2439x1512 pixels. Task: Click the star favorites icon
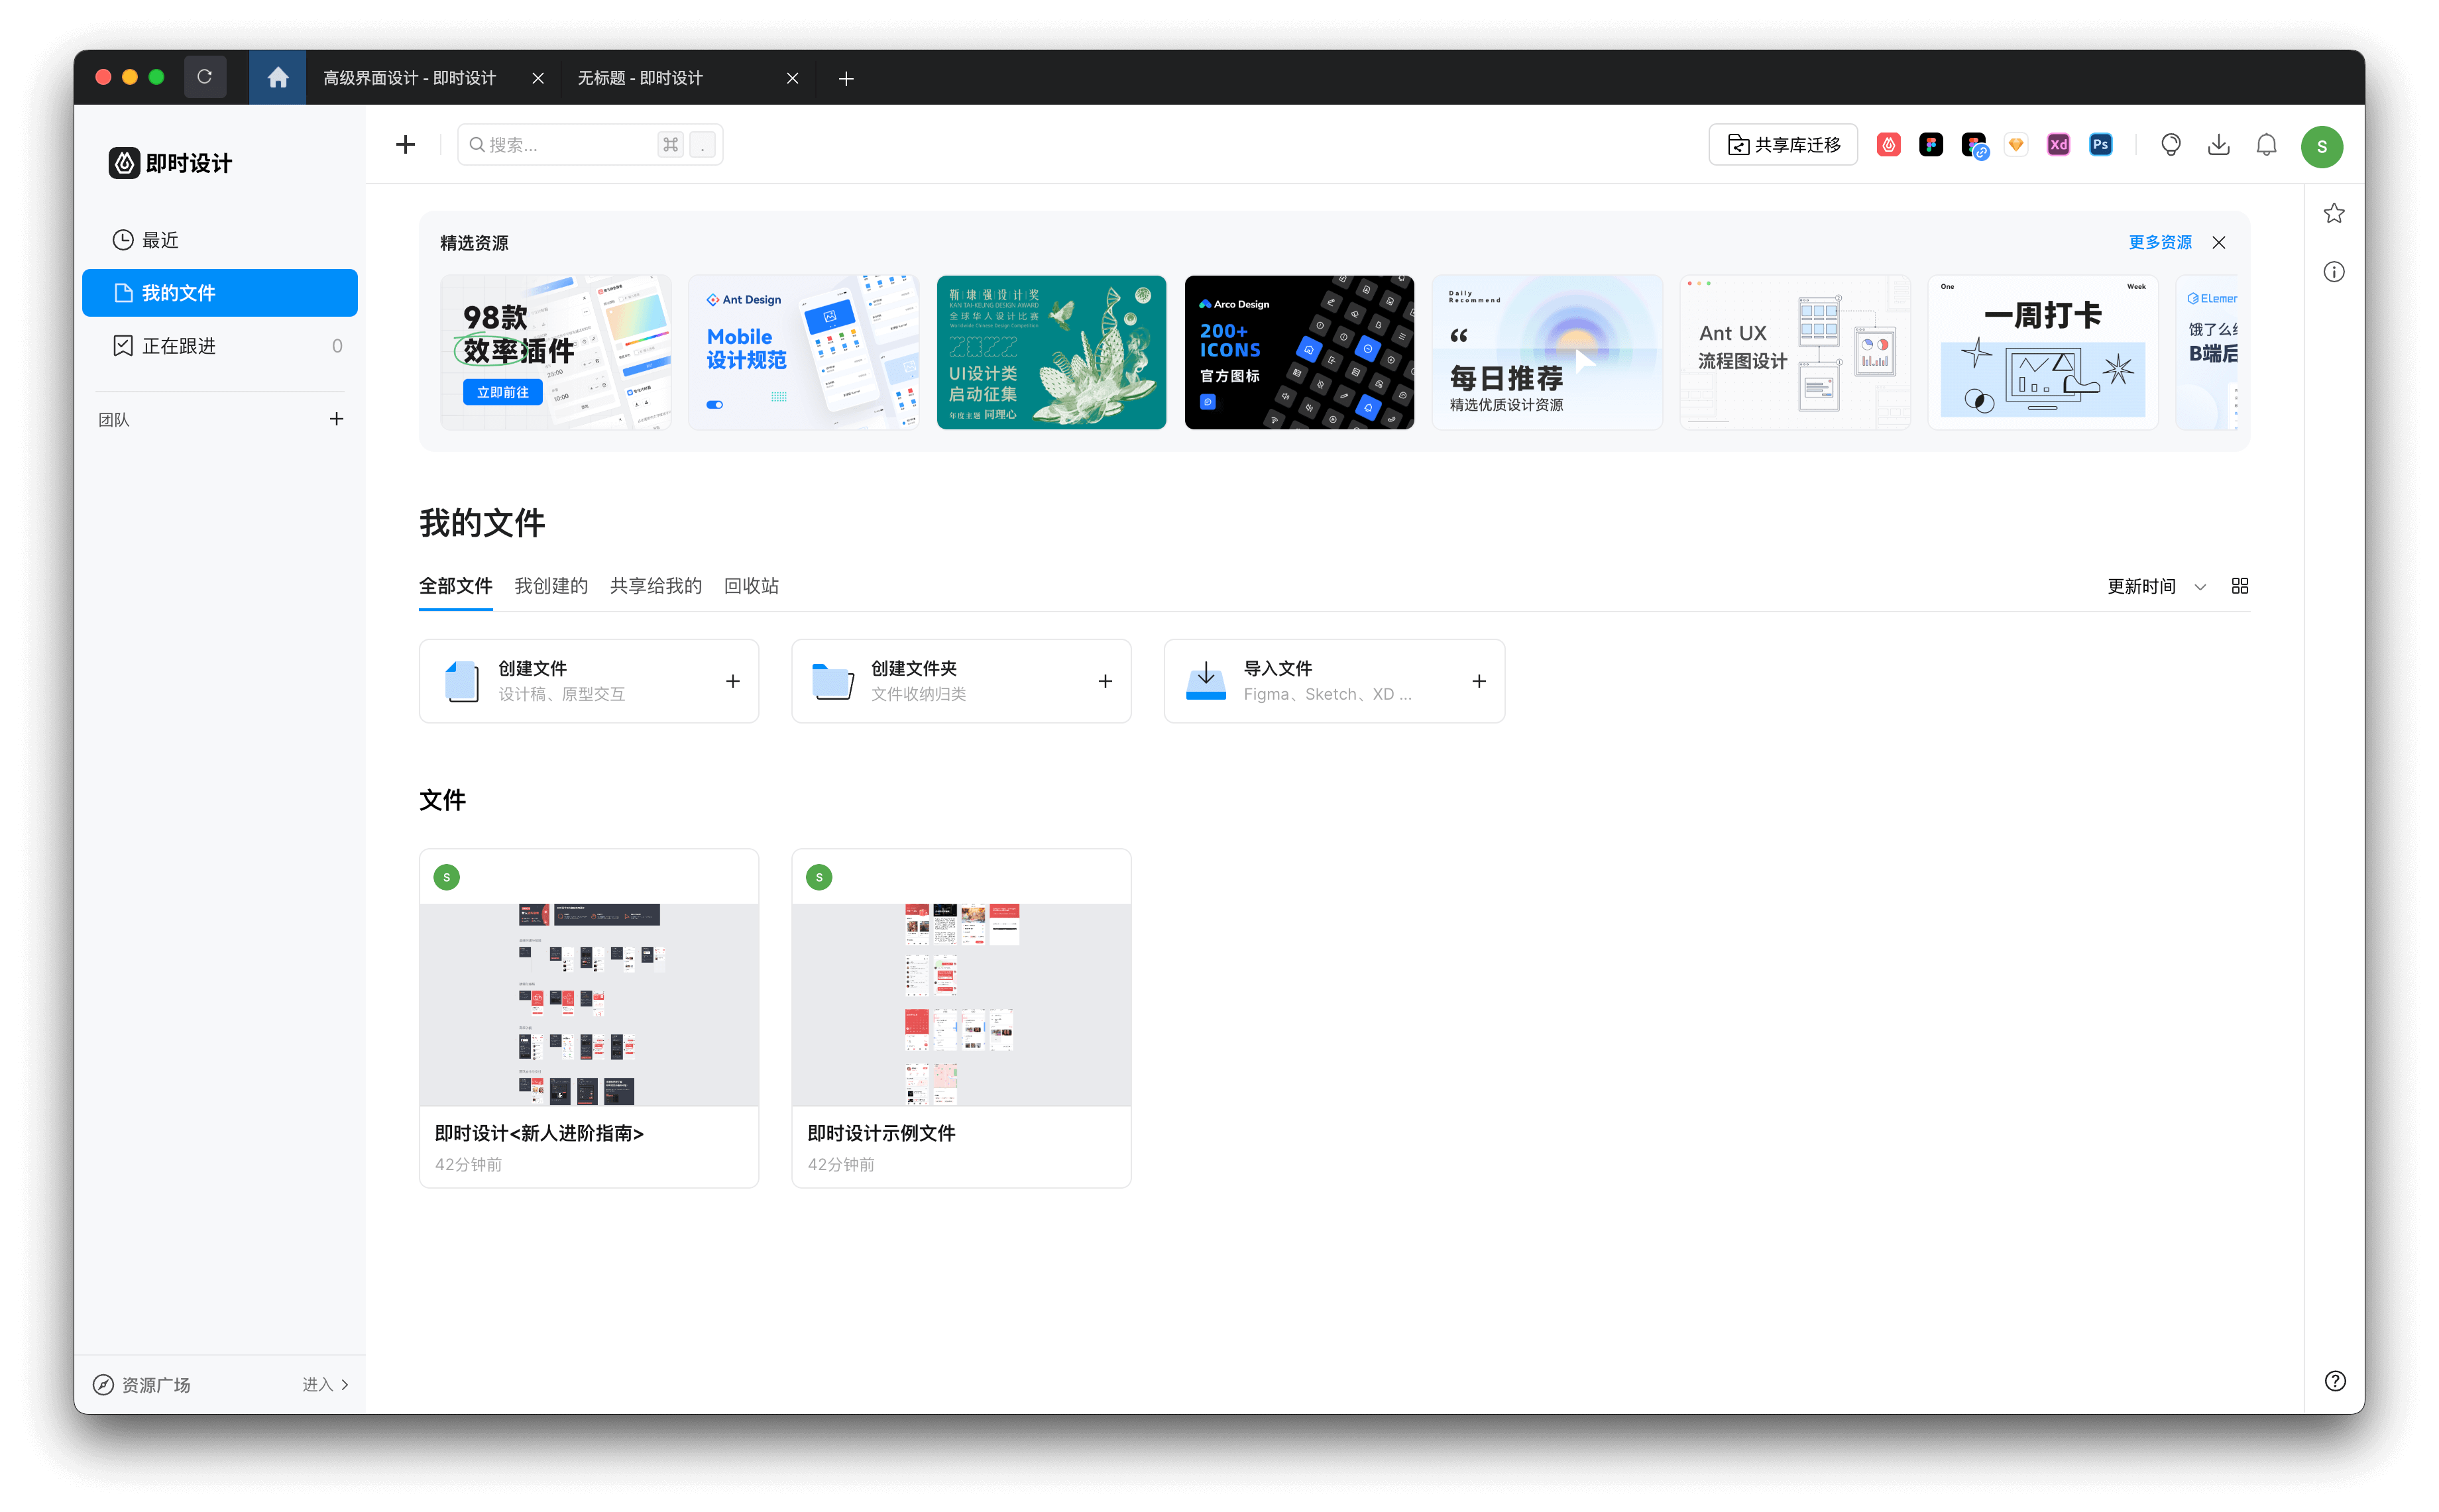[x=2333, y=213]
